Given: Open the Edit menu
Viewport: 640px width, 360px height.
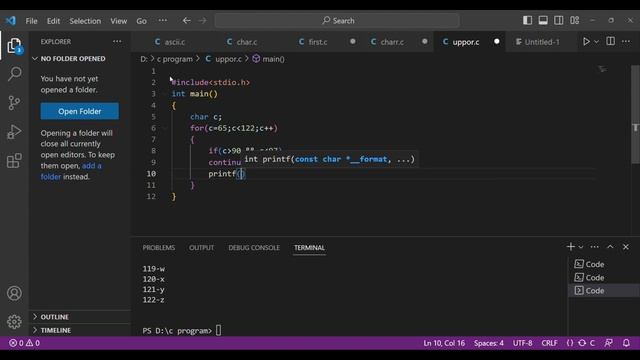Looking at the screenshot, I should tap(53, 21).
